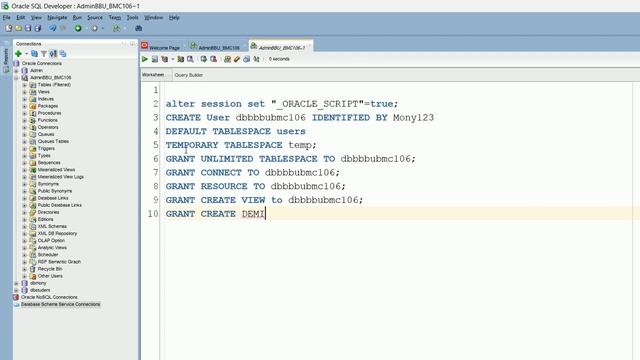Select the Recycle Bin tree item
The width and height of the screenshot is (640, 360).
click(50, 269)
